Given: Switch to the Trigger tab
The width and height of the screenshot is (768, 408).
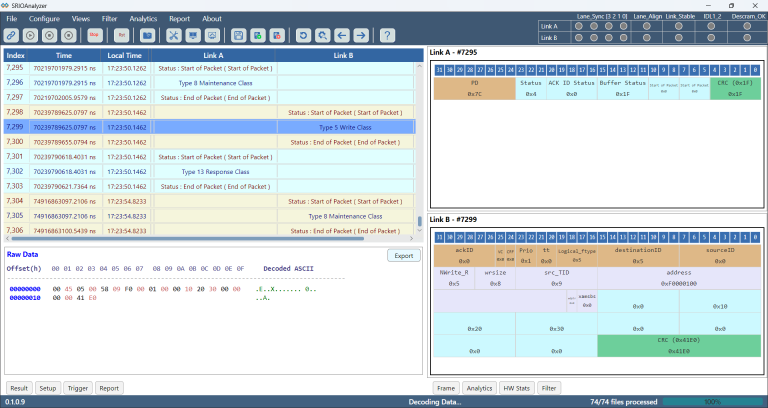Looking at the screenshot, I should [77, 388].
